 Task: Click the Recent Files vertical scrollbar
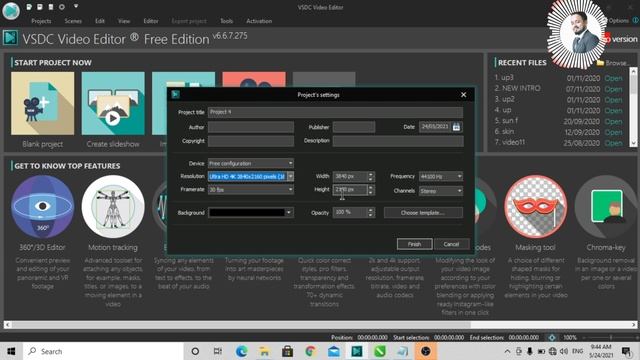[633, 107]
